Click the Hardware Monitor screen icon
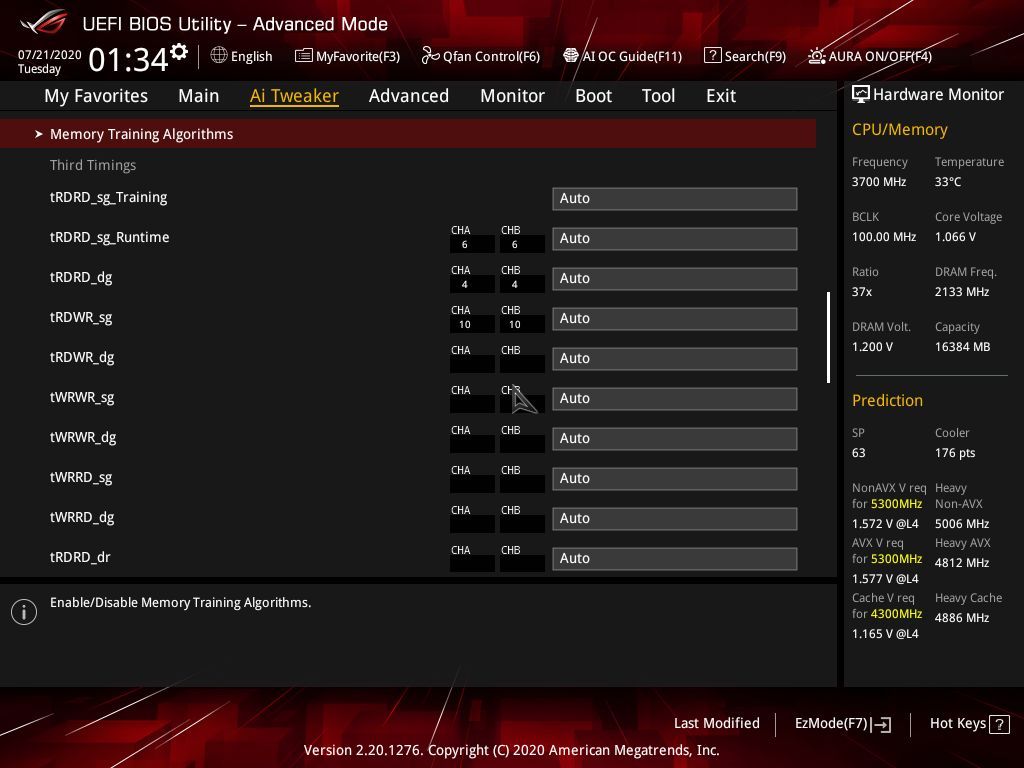Image resolution: width=1024 pixels, height=768 pixels. click(861, 94)
